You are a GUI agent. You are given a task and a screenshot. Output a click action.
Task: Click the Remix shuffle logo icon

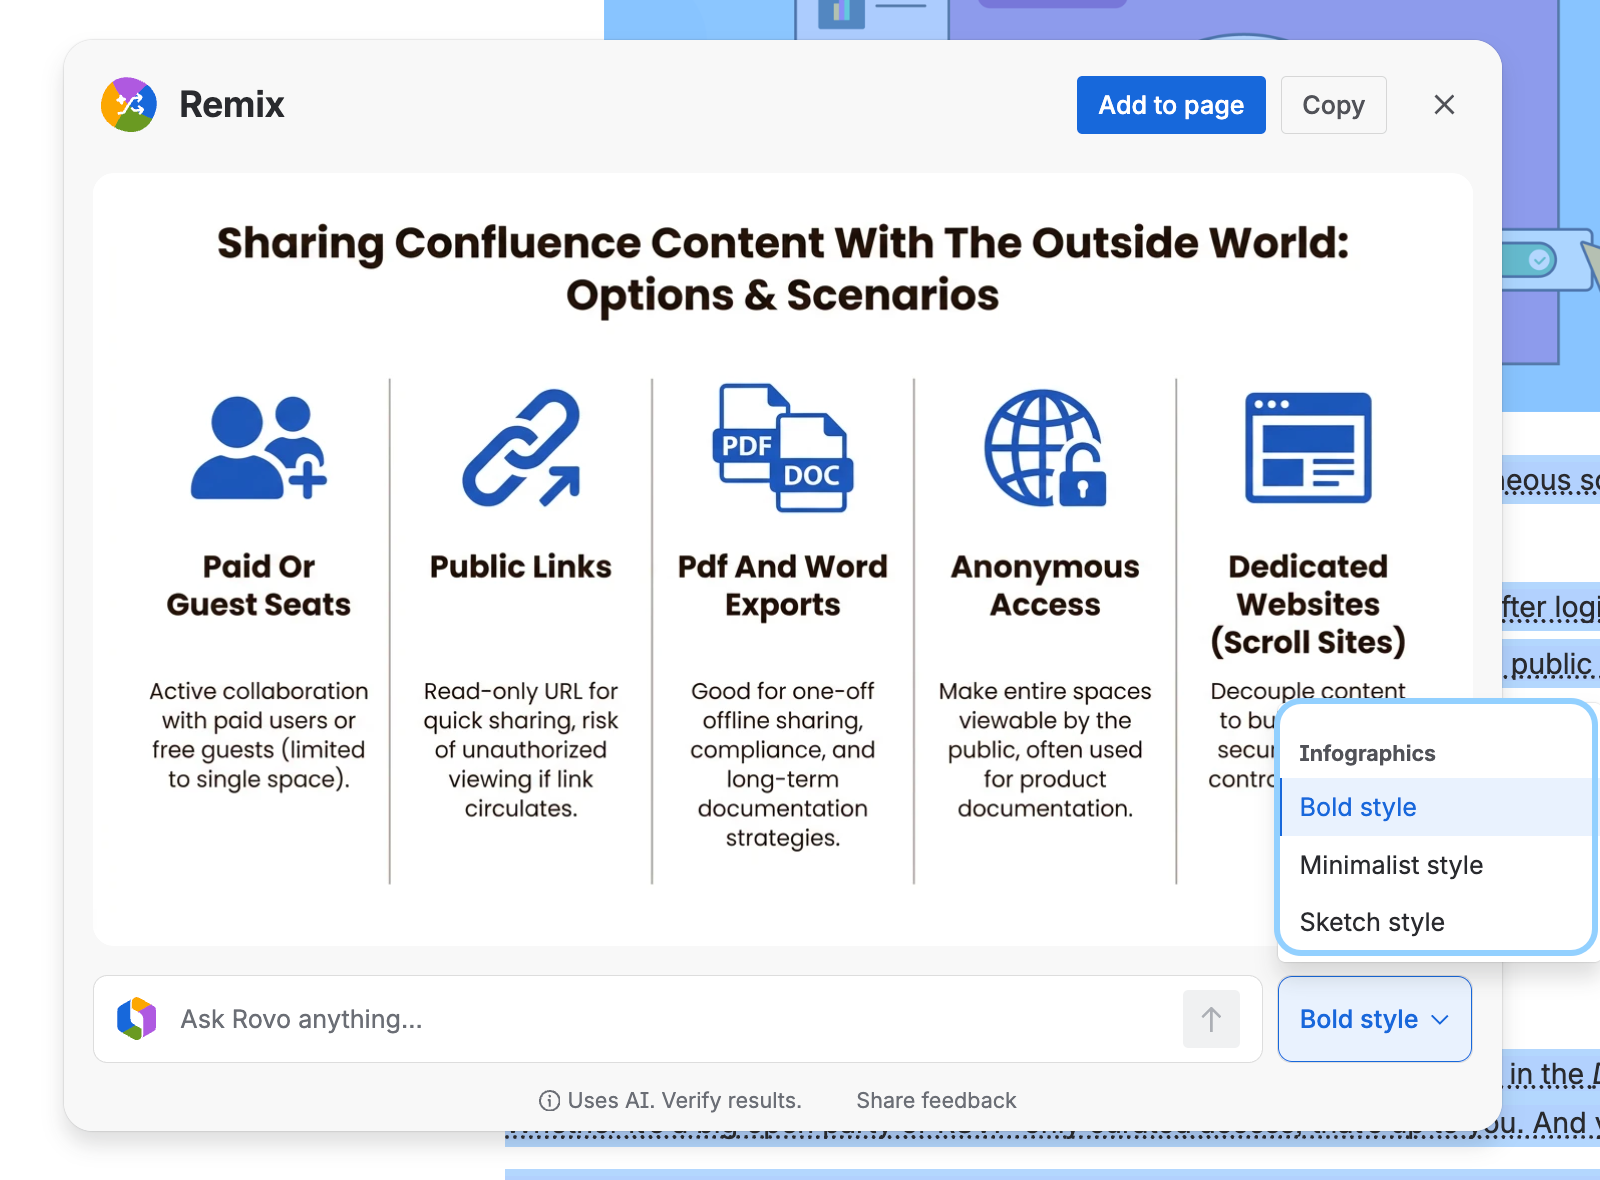(x=129, y=105)
